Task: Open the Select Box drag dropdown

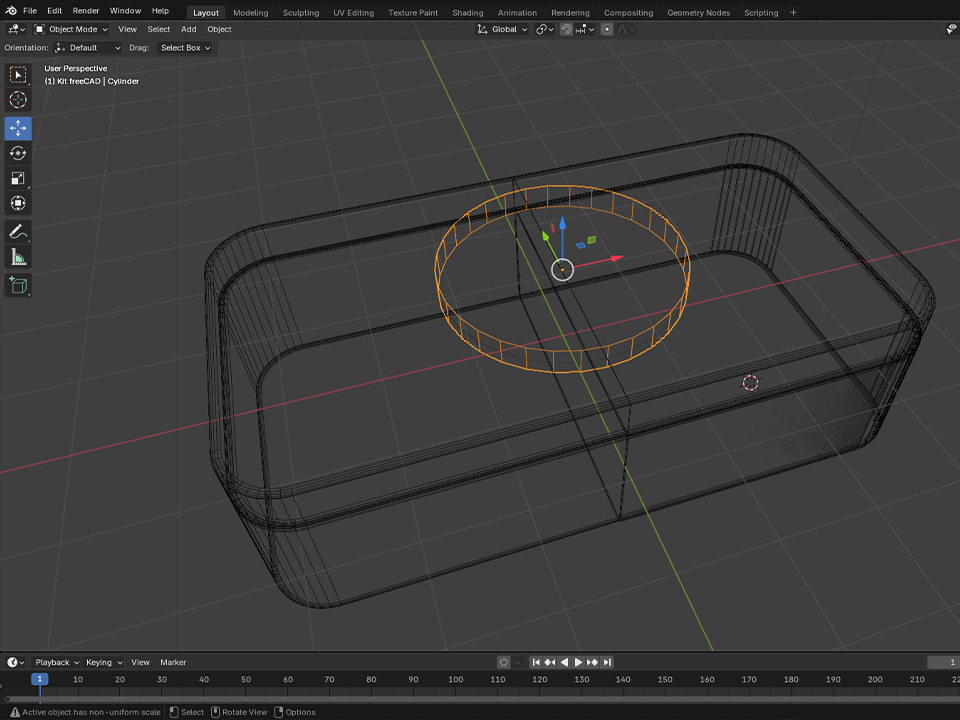Action: [x=185, y=48]
